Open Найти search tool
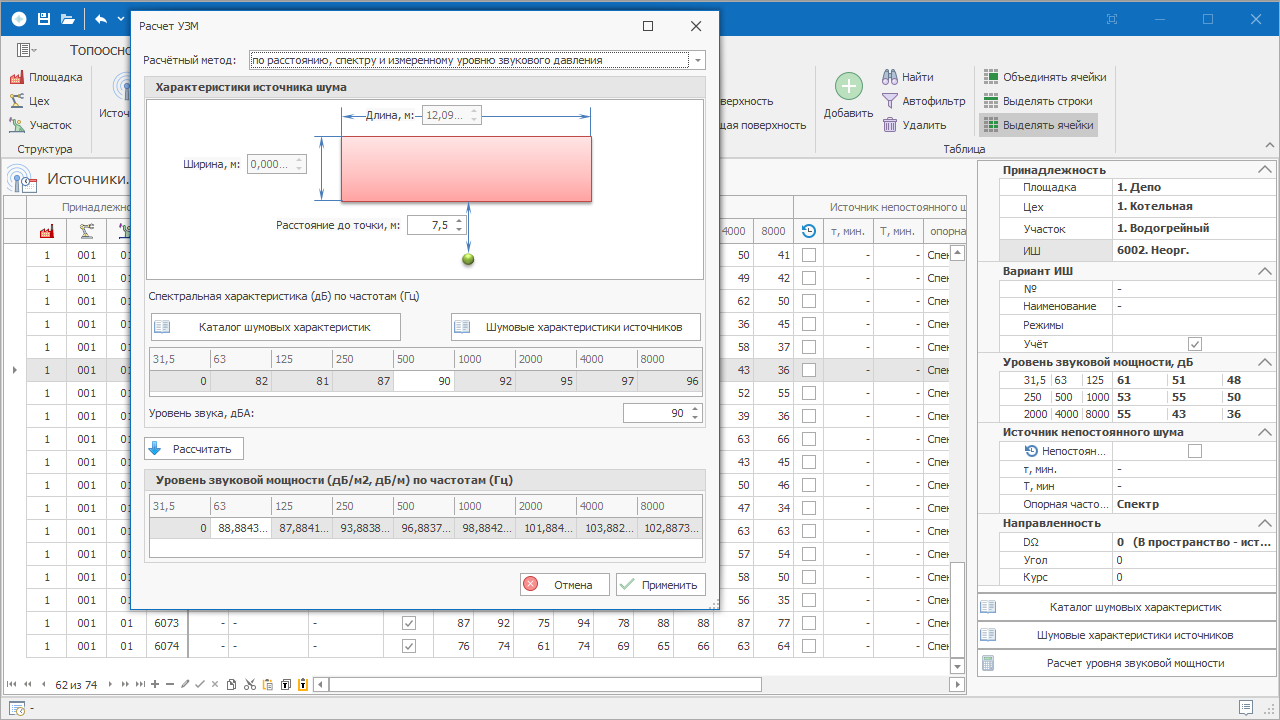The width and height of the screenshot is (1280, 720). pos(908,77)
